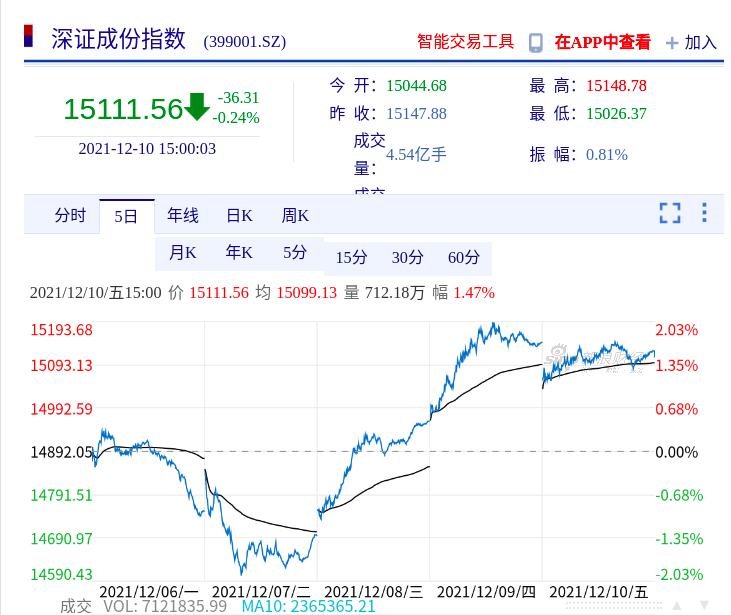Click the 最高 value 15148.78
Viewport: 731px width, 615px height.
coord(616,86)
